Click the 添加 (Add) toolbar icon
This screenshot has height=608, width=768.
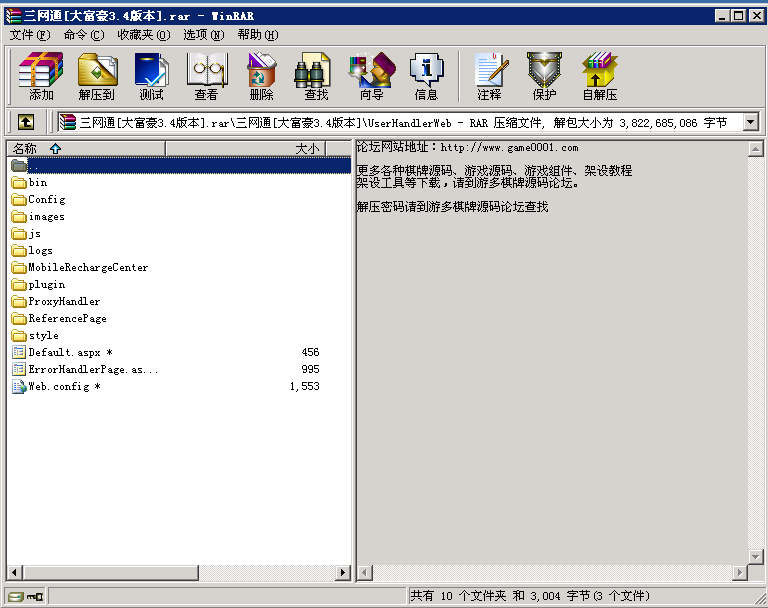pos(41,76)
